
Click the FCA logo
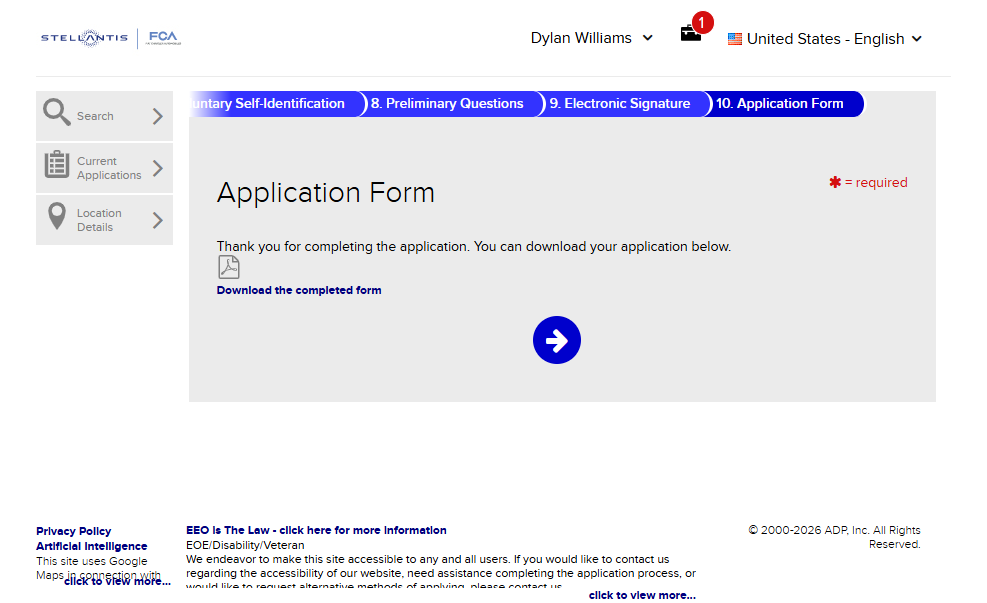[163, 38]
